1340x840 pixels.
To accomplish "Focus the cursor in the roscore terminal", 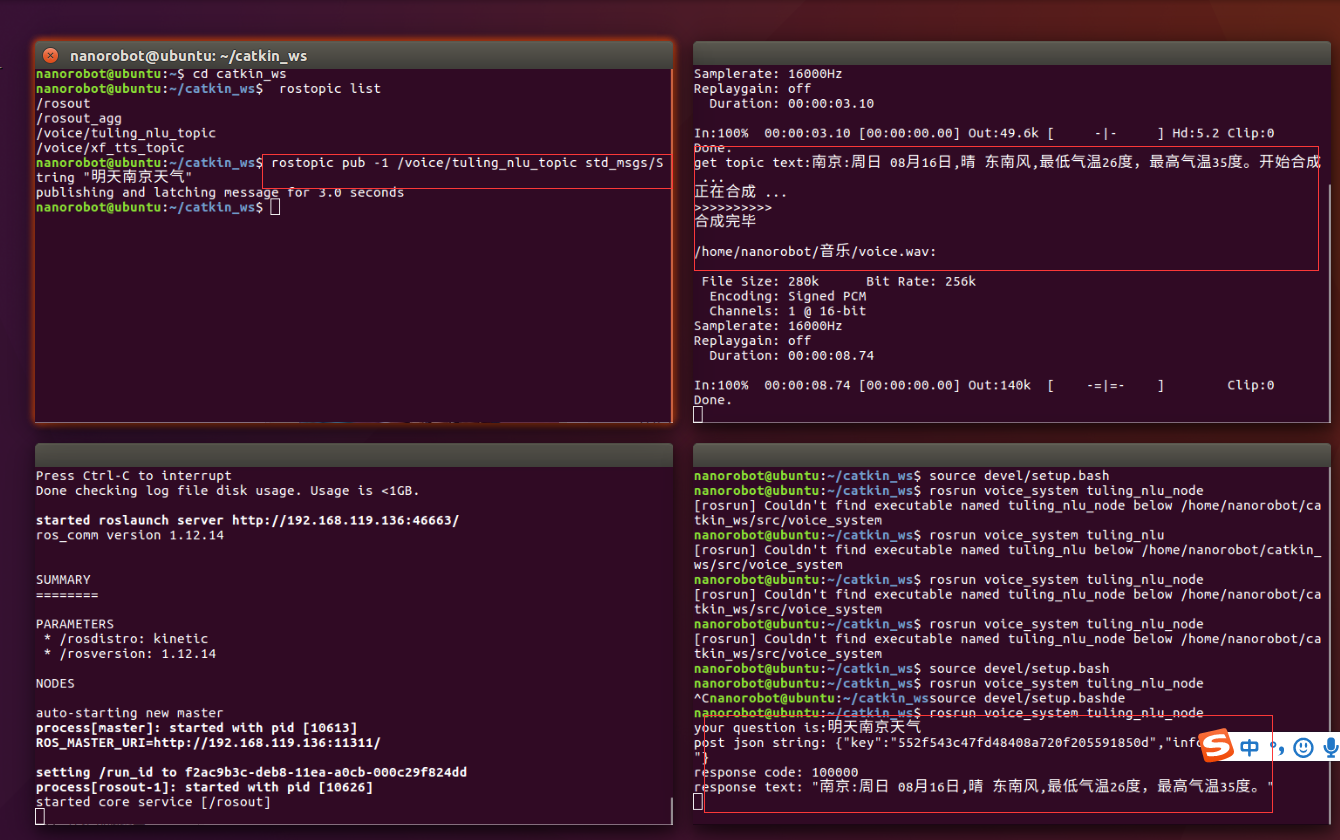I will [x=40, y=816].
